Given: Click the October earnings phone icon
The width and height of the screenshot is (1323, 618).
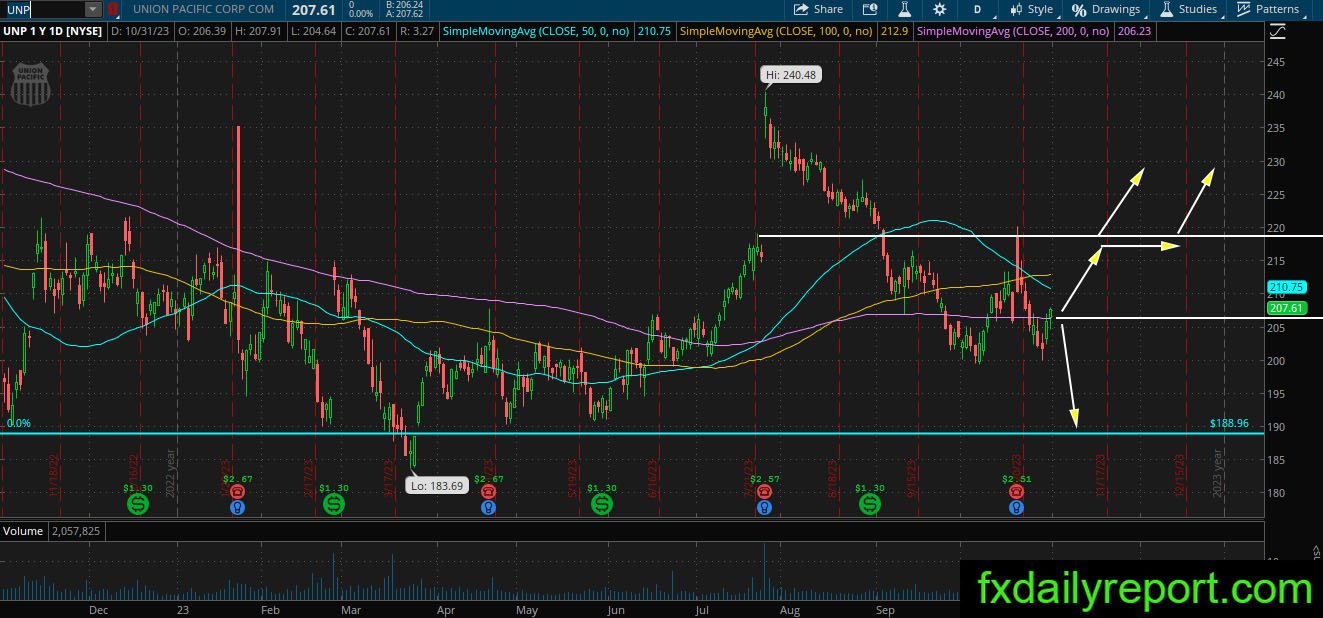Looking at the screenshot, I should (1016, 491).
